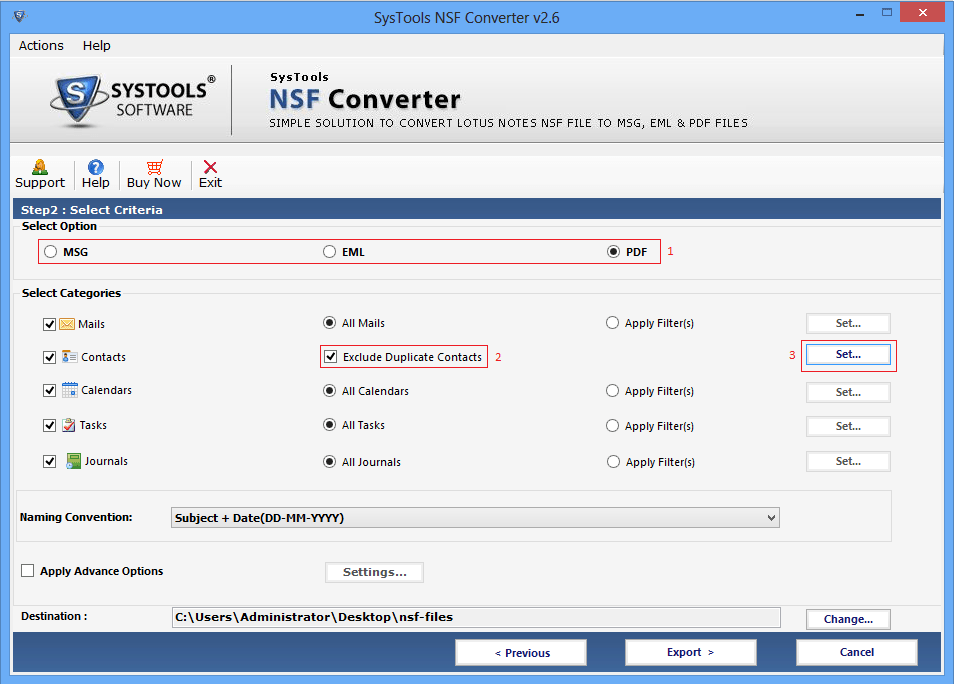954x684 pixels.
Task: Choose the All Tasks radio option
Action: pos(329,425)
